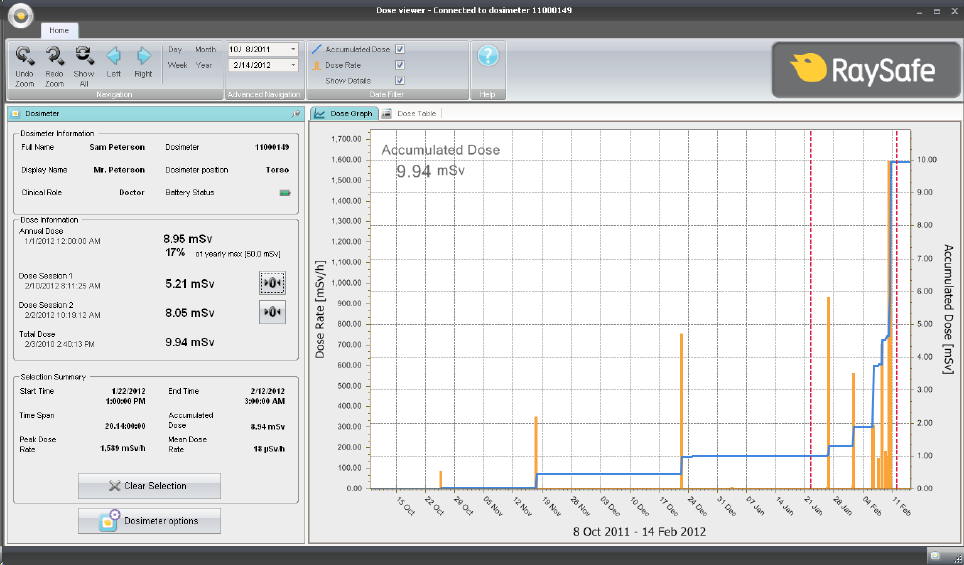Open the start date 10/8/2011 dropdown
This screenshot has width=964, height=565.
(x=293, y=49)
